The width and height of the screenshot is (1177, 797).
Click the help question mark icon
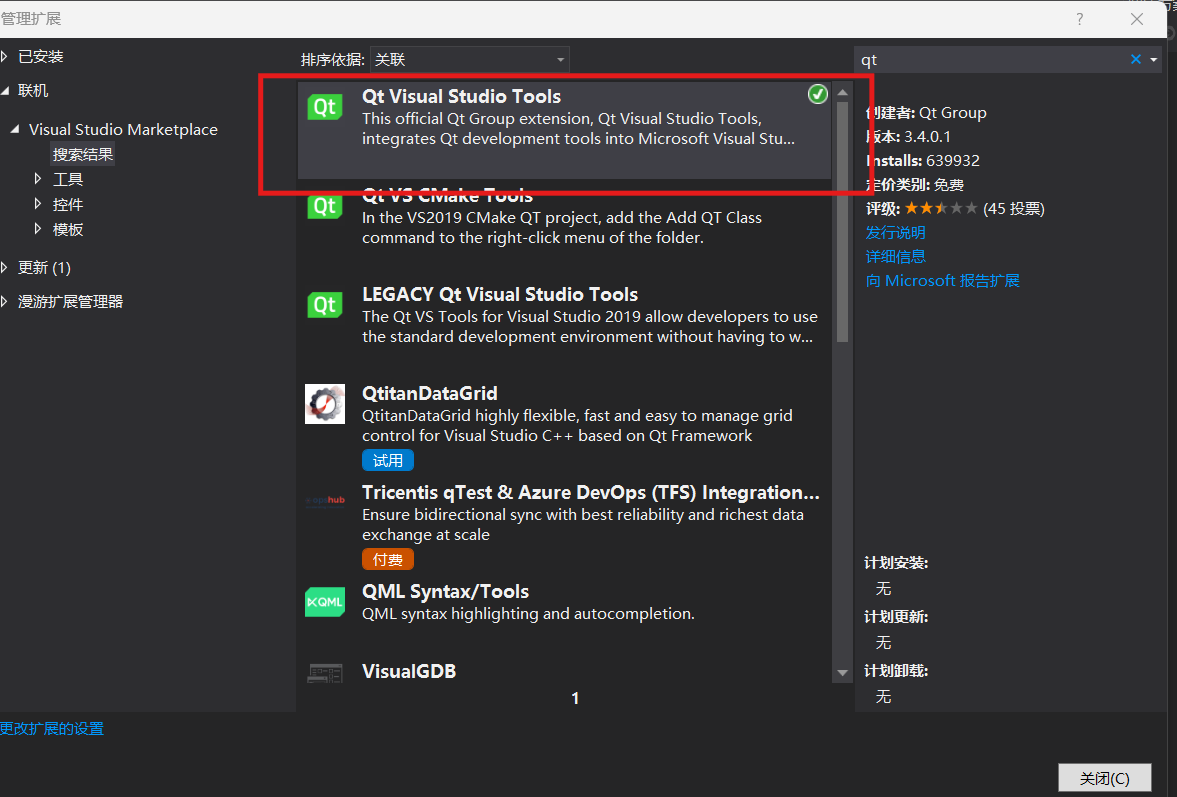click(x=1078, y=20)
